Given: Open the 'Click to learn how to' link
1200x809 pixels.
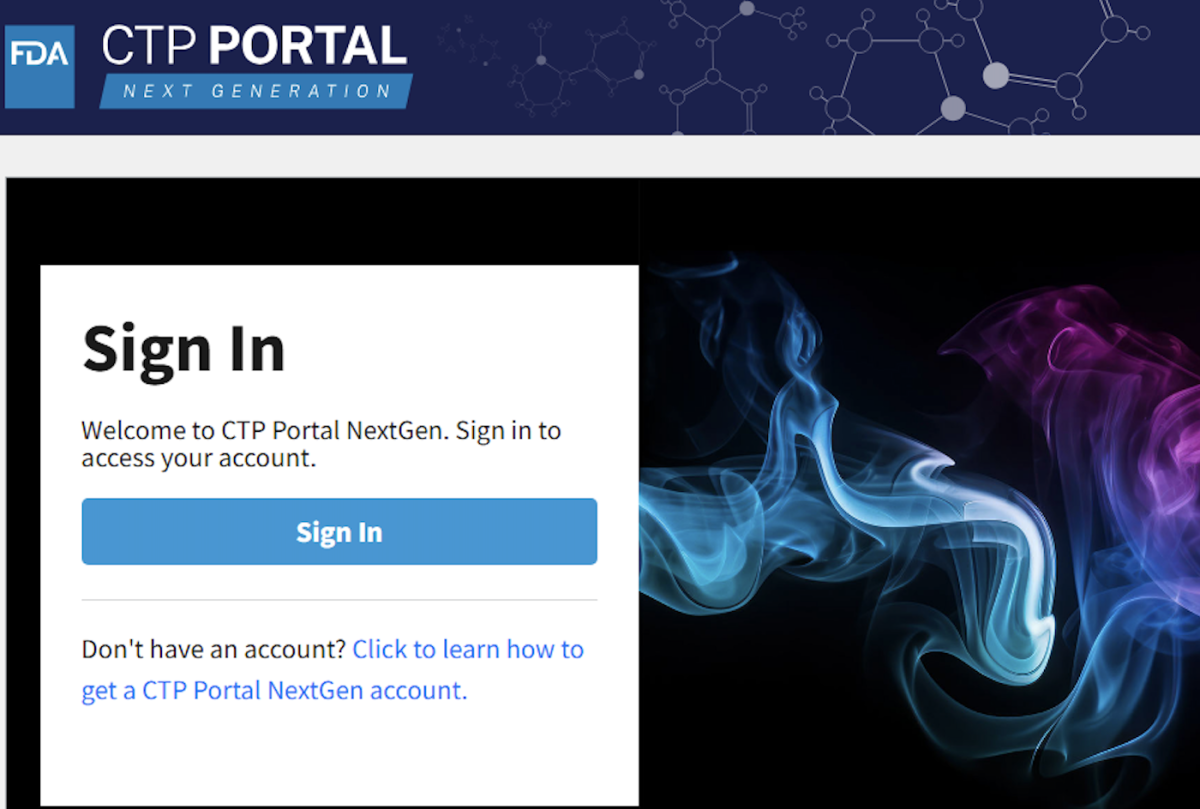Looking at the screenshot, I should click(468, 649).
